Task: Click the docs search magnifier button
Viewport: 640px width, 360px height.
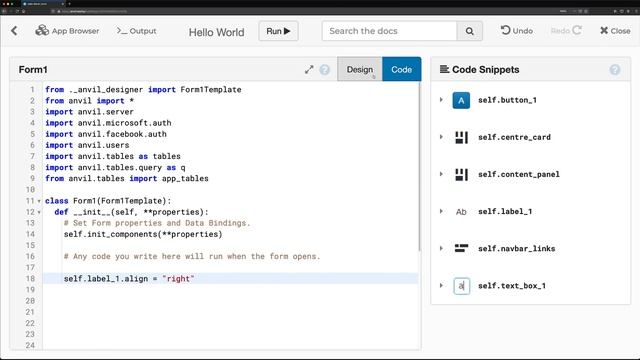Action: (470, 31)
